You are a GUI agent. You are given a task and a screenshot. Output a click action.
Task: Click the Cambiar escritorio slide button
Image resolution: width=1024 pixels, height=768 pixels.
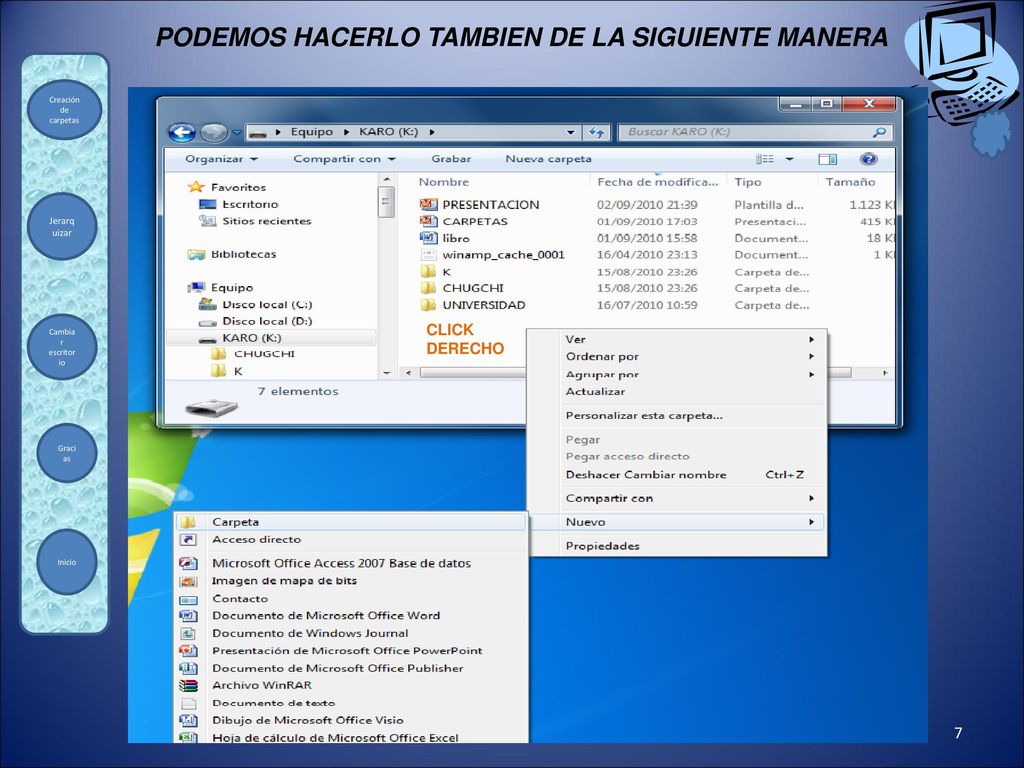click(62, 347)
